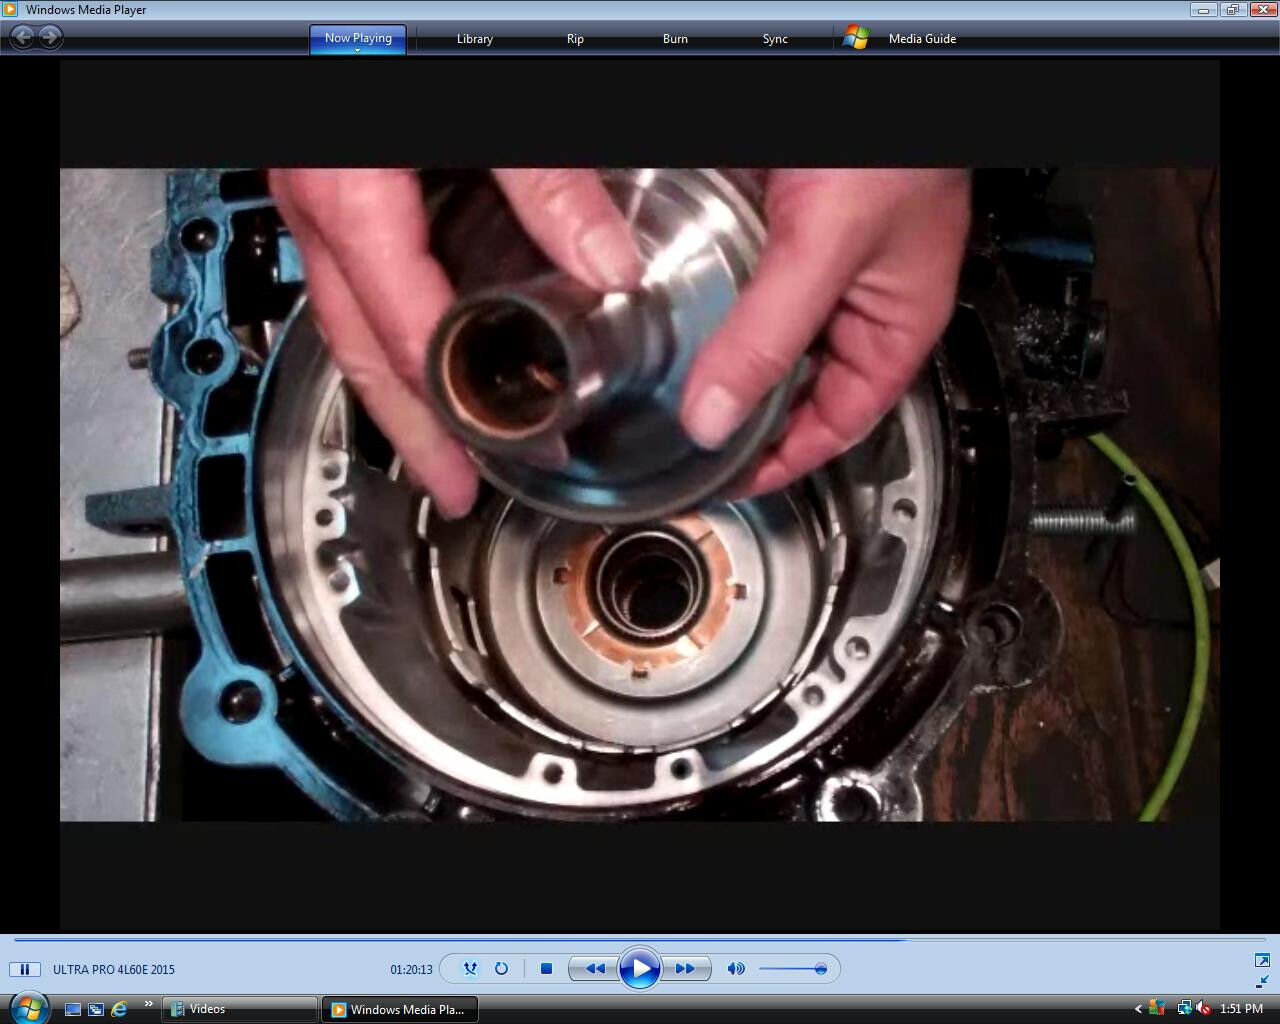Click Show Desktop in Quick Launch

click(x=73, y=1009)
